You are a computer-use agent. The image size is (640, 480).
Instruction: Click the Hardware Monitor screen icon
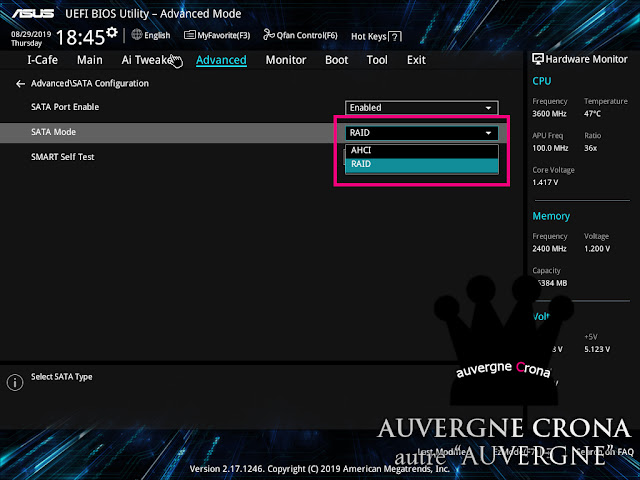538,59
